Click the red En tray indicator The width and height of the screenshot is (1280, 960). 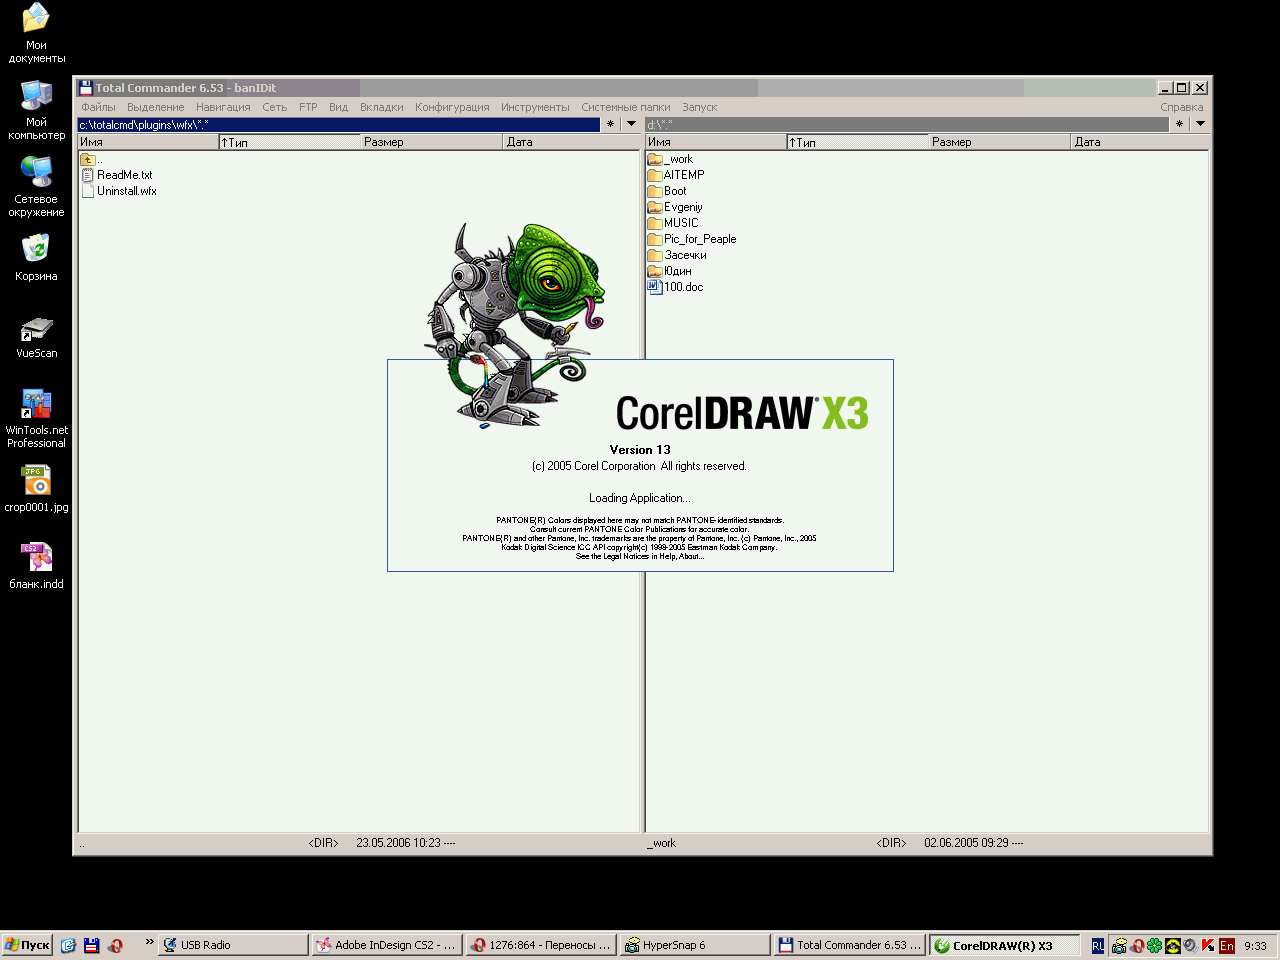click(1227, 945)
